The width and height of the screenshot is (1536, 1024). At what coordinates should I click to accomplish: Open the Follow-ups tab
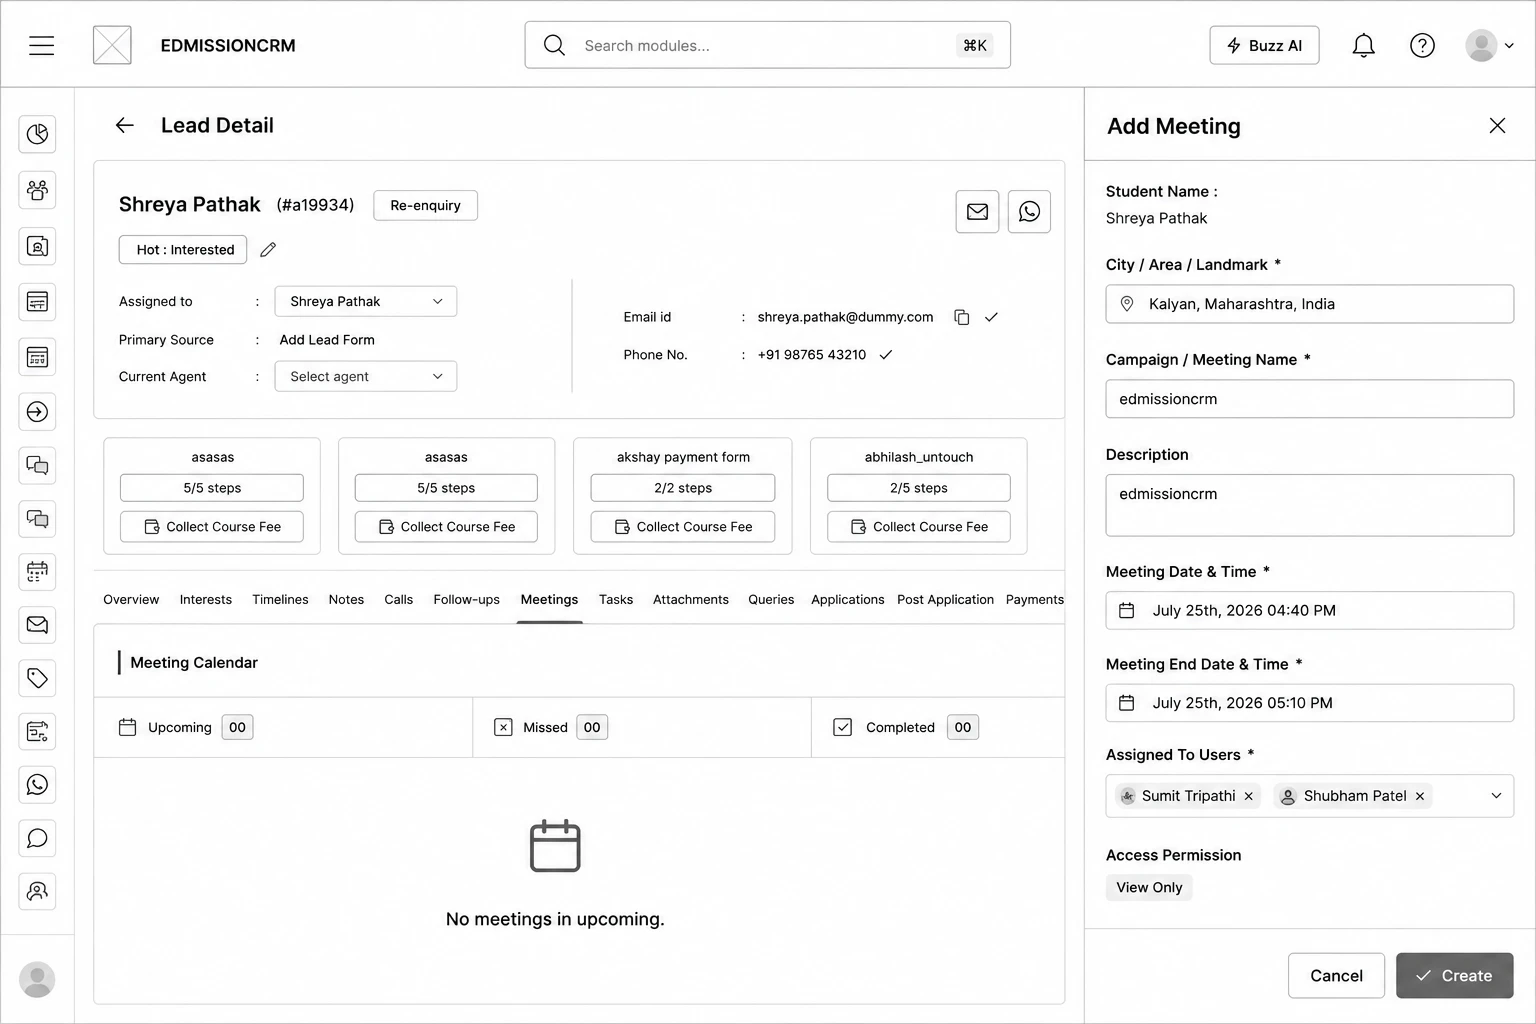[466, 600]
